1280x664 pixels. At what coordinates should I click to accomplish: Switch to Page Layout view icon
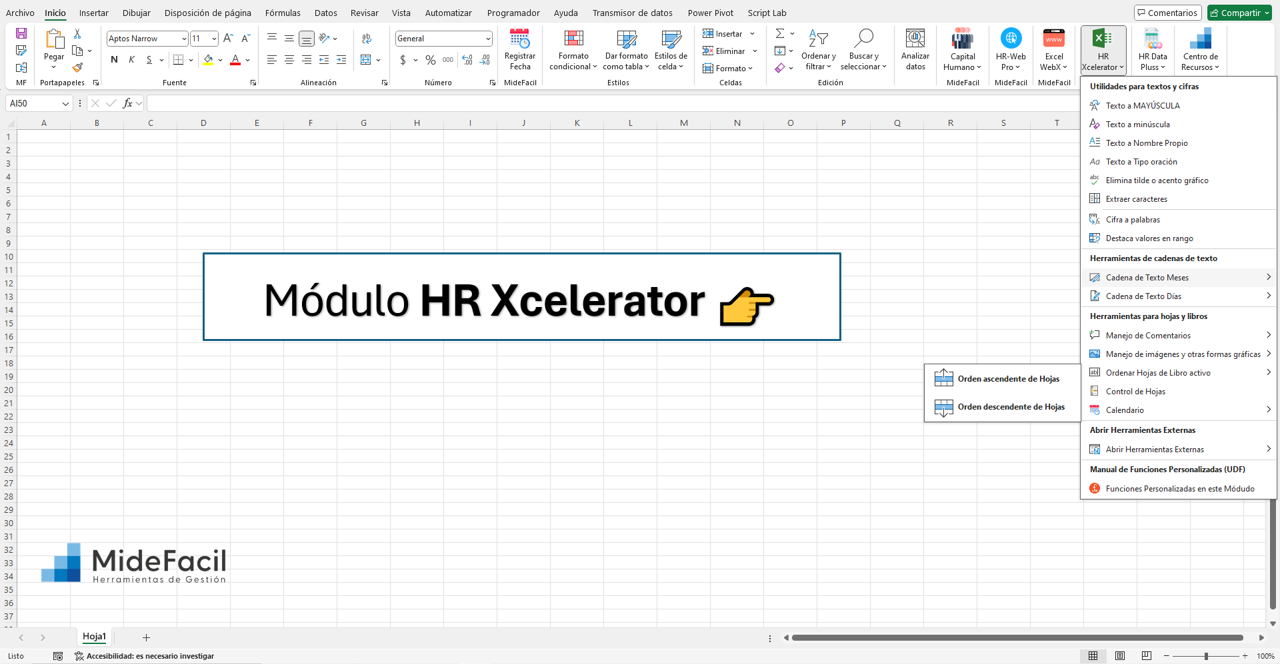[1120, 656]
